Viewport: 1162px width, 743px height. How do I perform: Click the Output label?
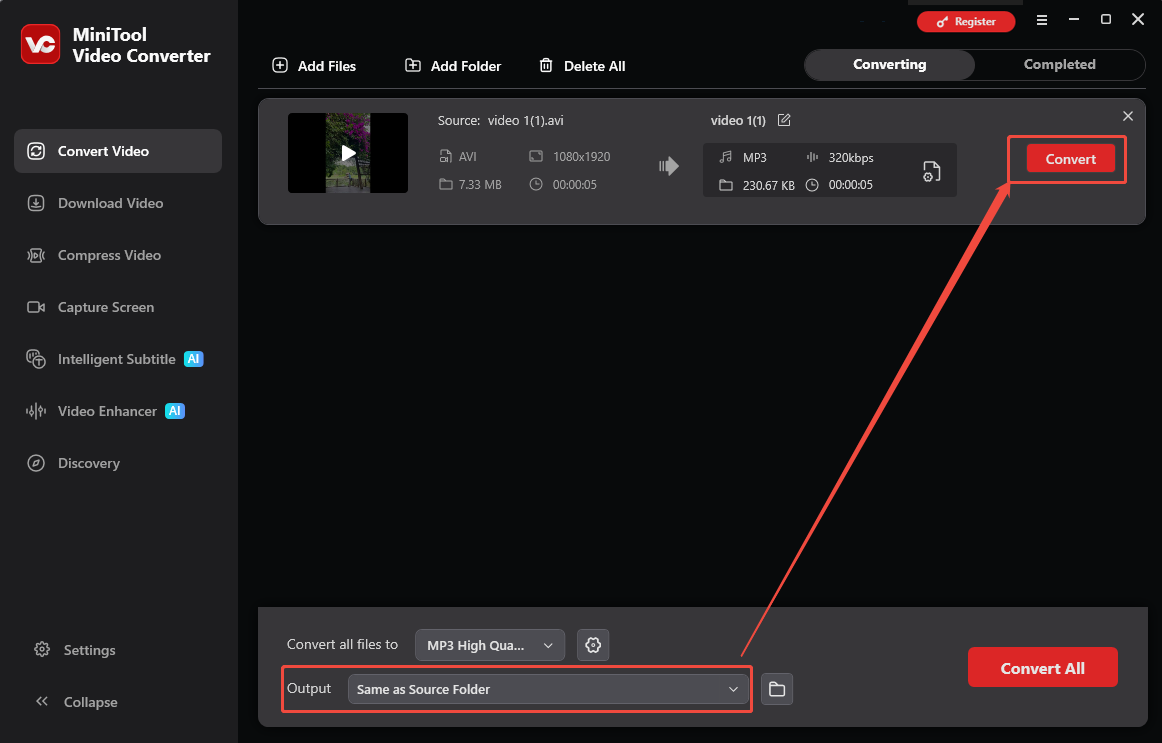309,688
